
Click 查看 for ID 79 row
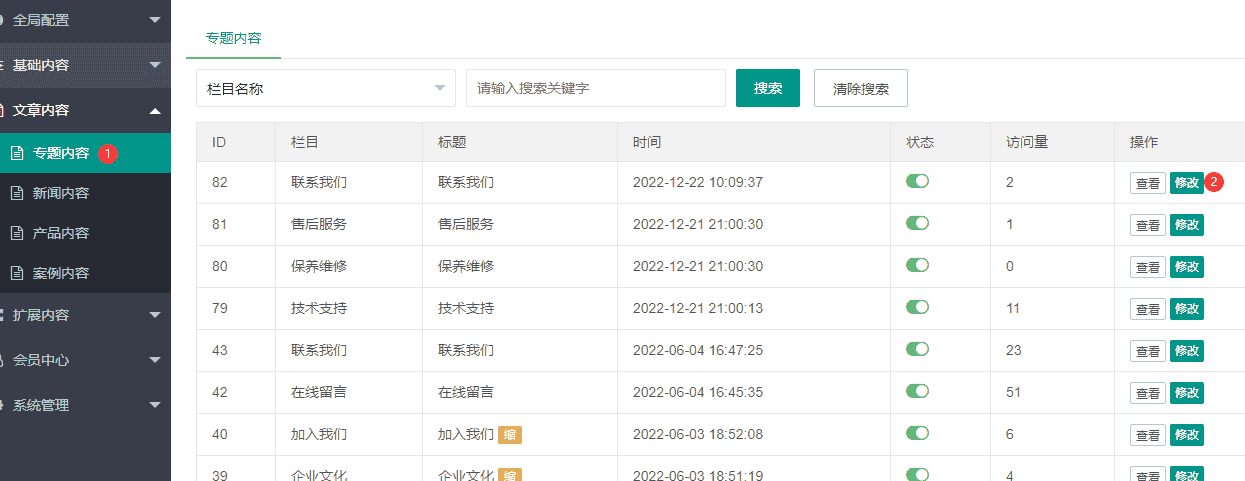1148,309
